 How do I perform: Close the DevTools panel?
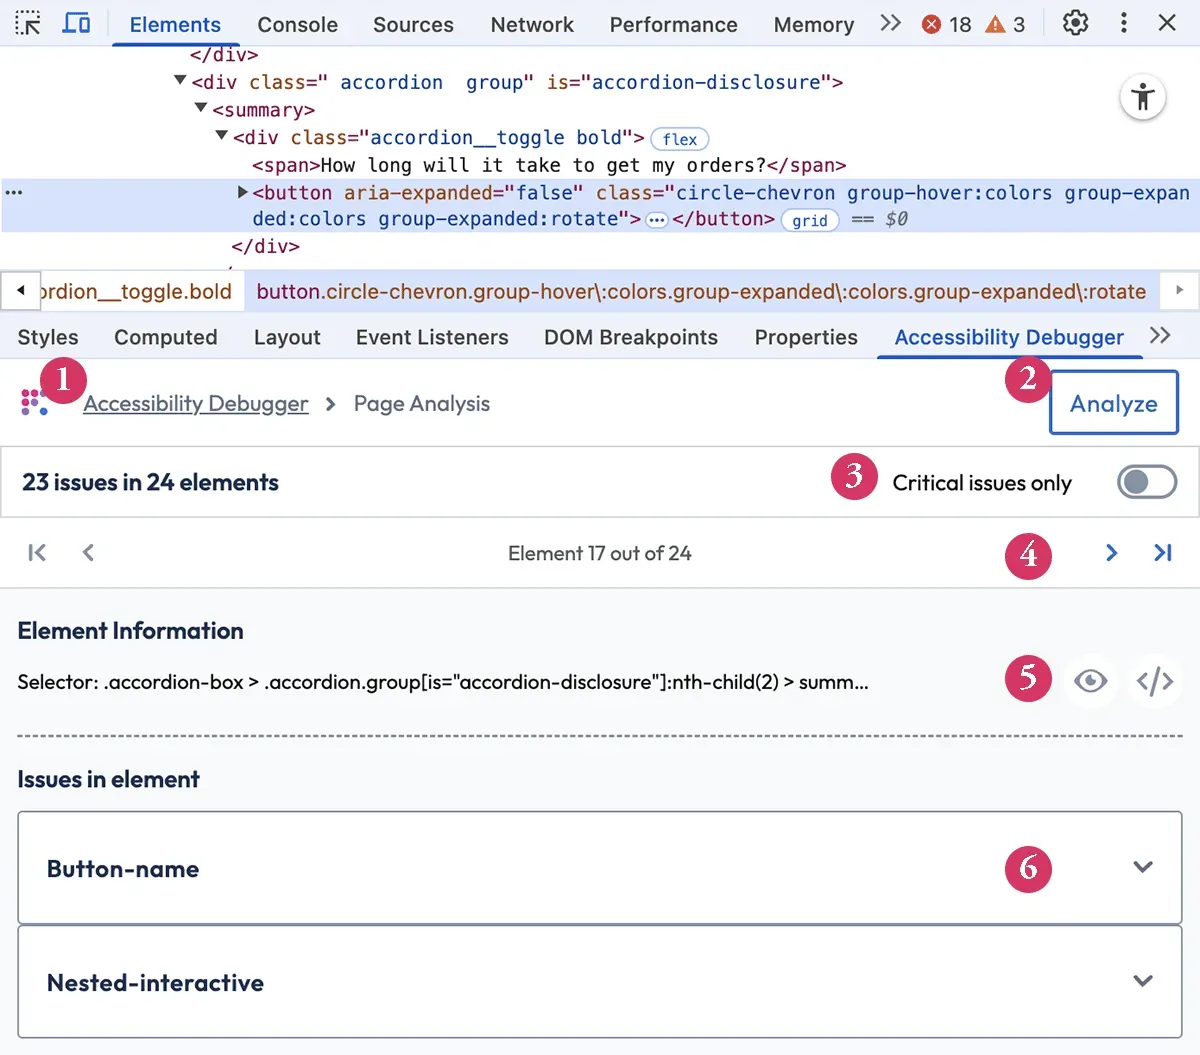(x=1167, y=23)
